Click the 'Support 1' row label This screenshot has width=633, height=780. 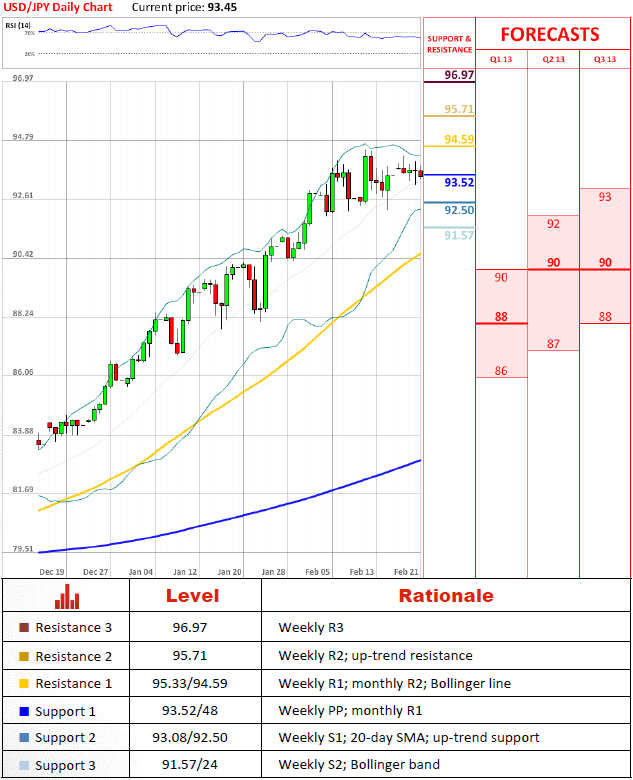[x=65, y=712]
